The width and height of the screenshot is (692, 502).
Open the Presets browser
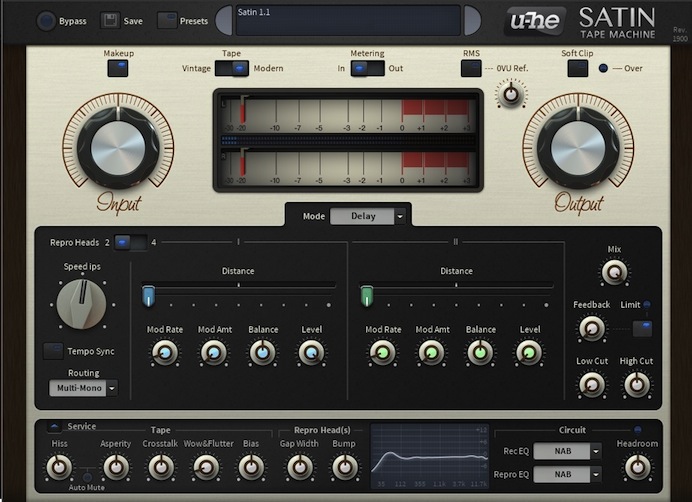[167, 20]
